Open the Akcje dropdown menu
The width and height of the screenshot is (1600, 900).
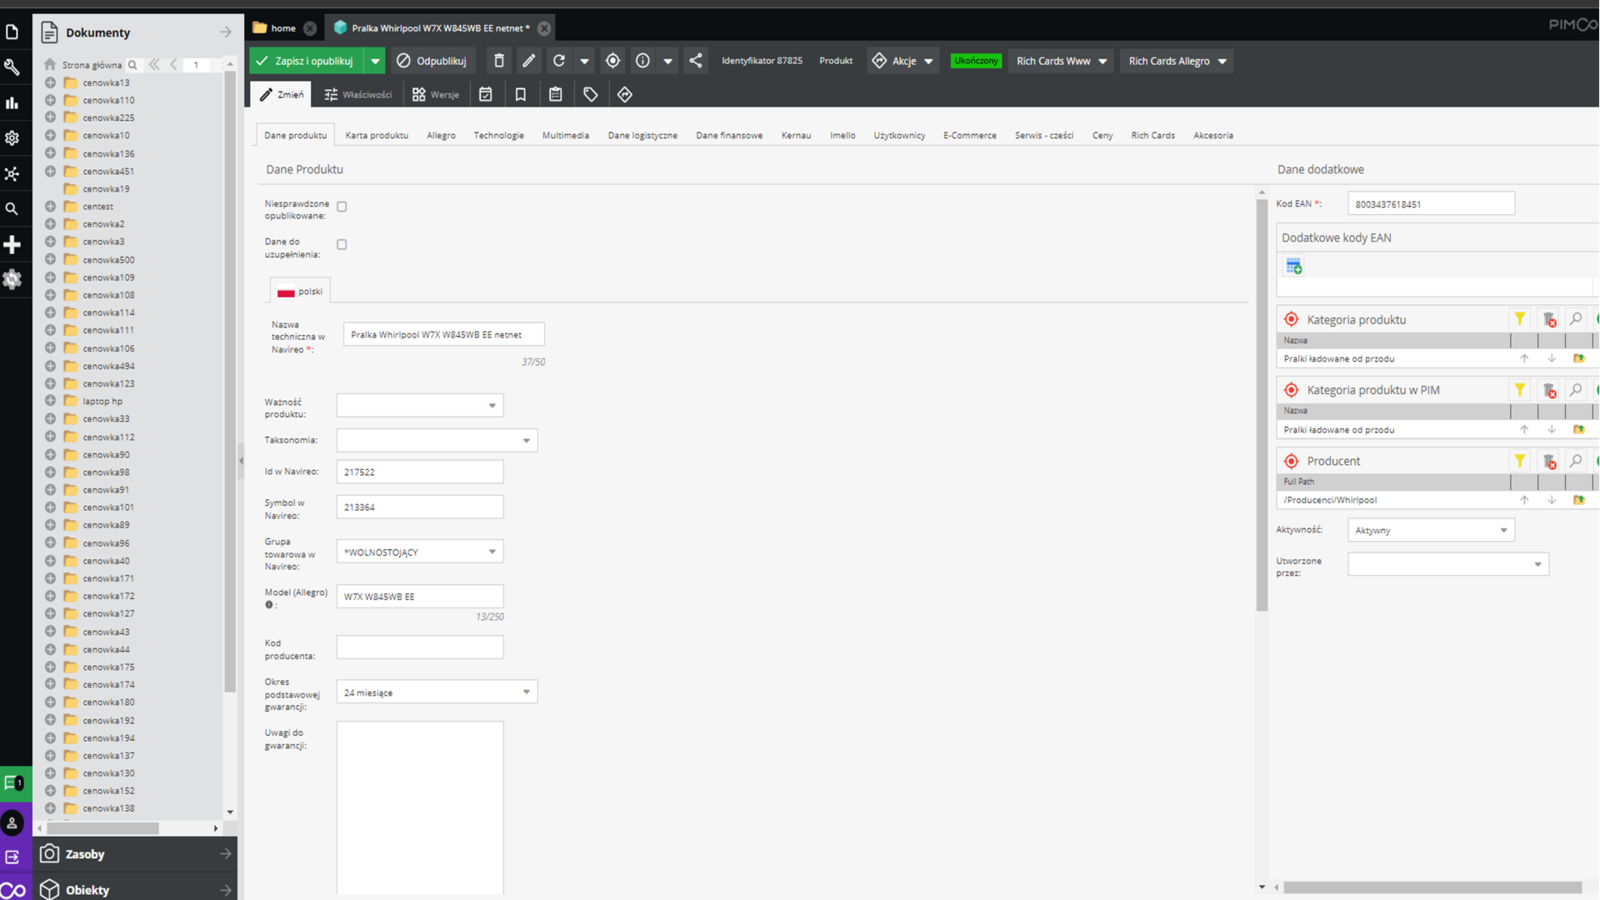tap(903, 61)
